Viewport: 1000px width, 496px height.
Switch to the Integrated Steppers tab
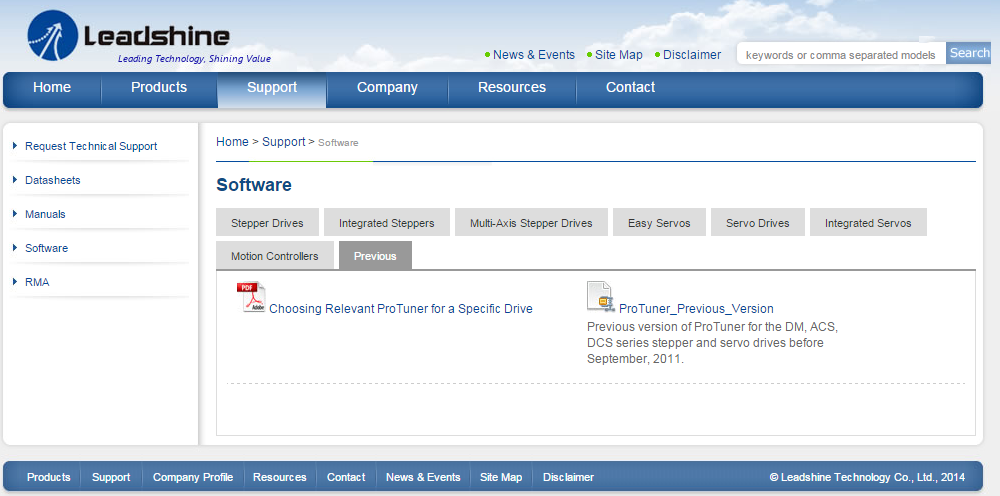click(x=386, y=222)
